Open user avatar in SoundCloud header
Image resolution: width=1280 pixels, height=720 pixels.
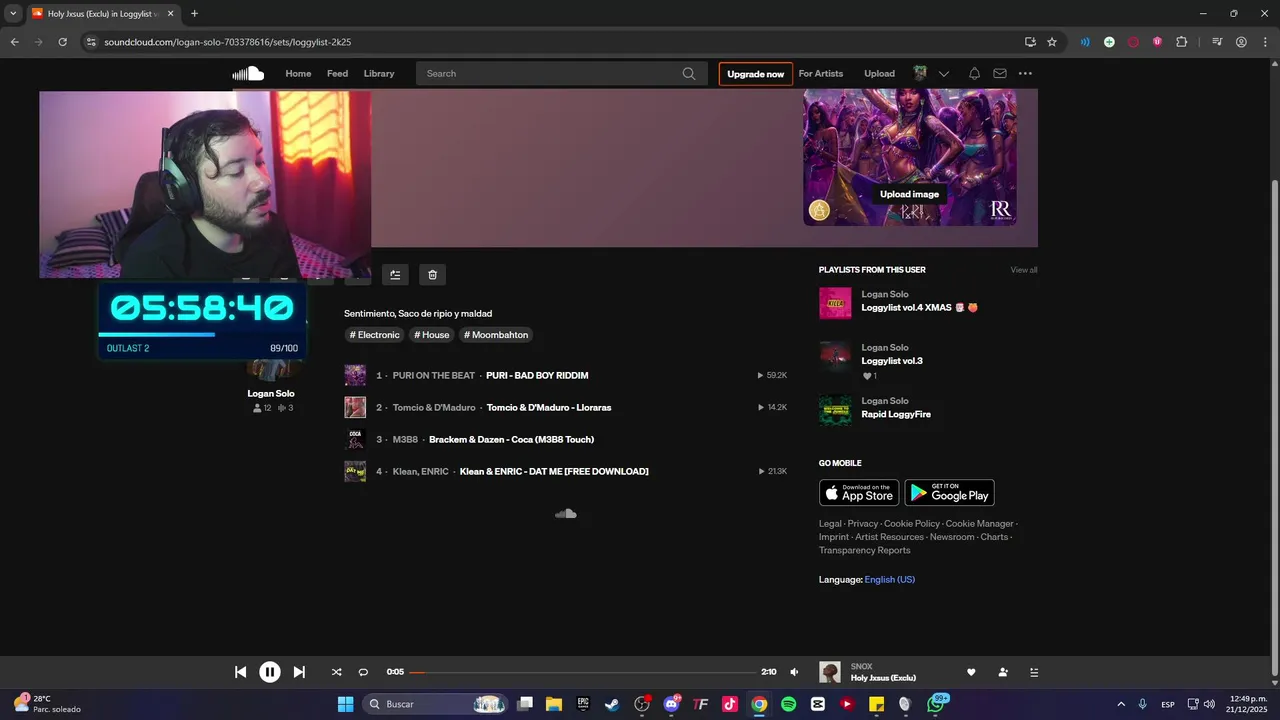click(920, 73)
